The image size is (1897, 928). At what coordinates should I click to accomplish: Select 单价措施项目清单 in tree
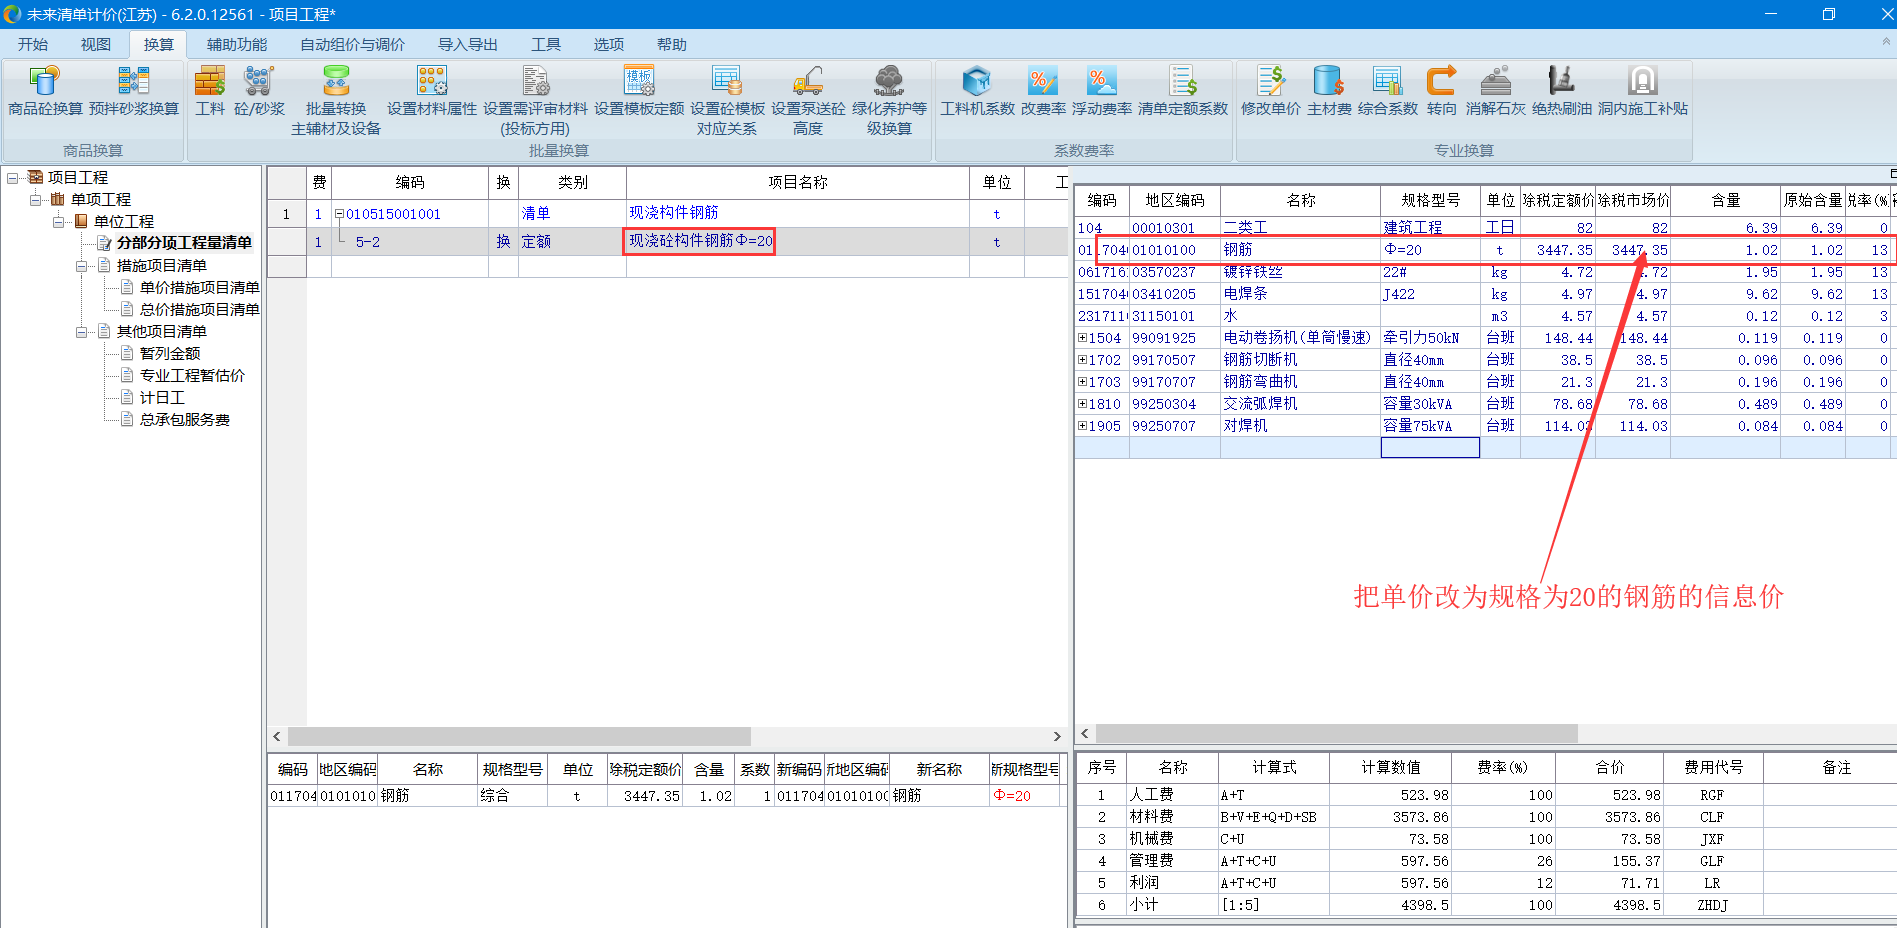(199, 288)
